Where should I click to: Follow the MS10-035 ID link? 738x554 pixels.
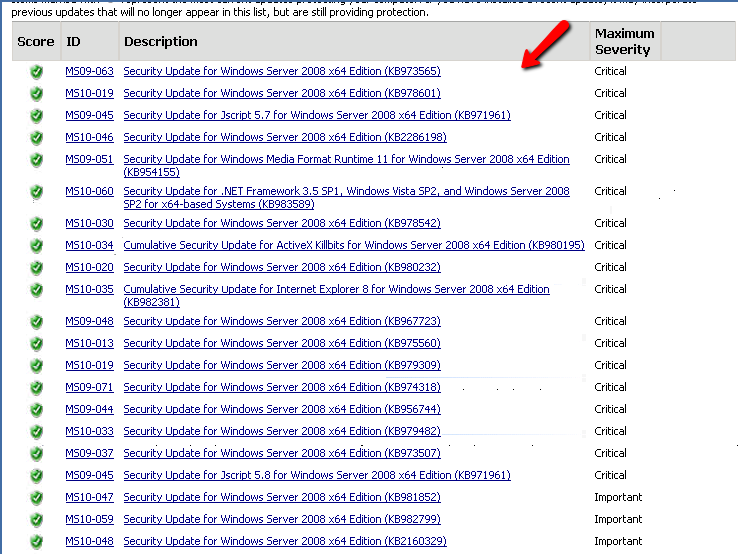point(89,289)
